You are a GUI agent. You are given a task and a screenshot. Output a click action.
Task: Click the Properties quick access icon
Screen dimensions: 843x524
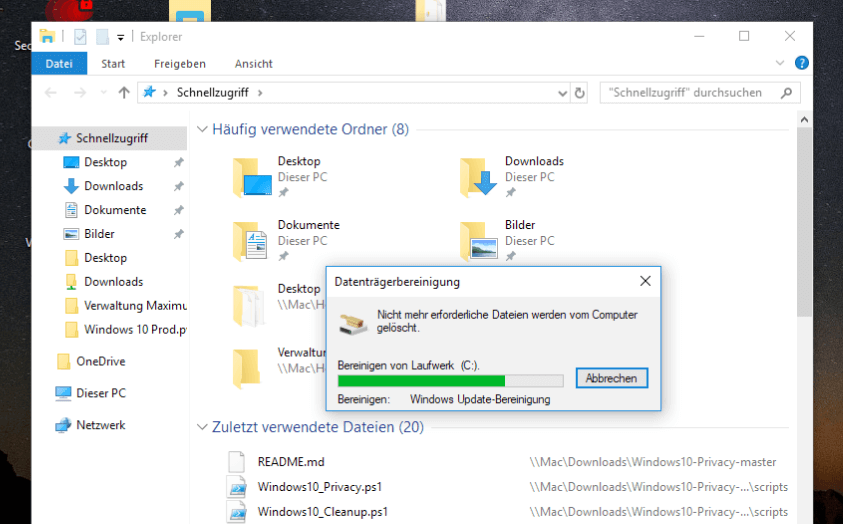pyautogui.click(x=80, y=37)
